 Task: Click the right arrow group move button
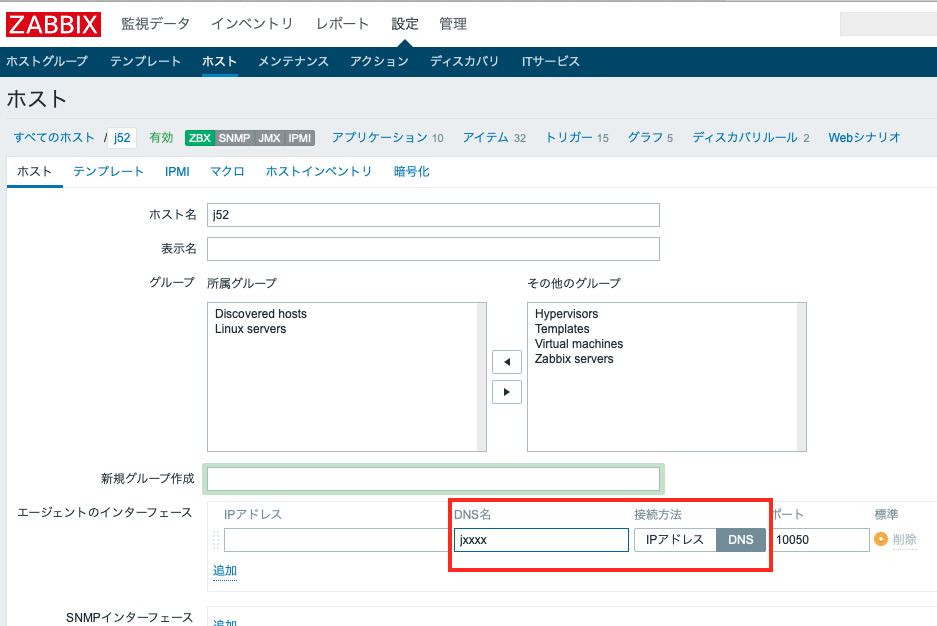tap(506, 392)
